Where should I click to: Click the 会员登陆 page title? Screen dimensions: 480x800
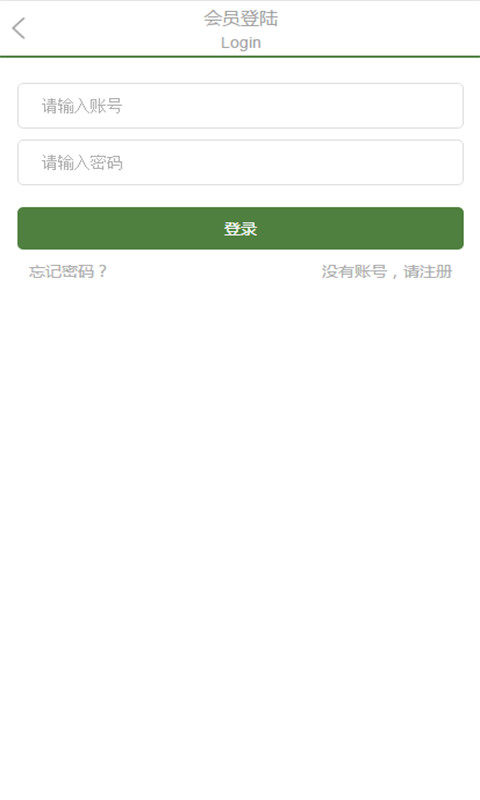click(241, 18)
